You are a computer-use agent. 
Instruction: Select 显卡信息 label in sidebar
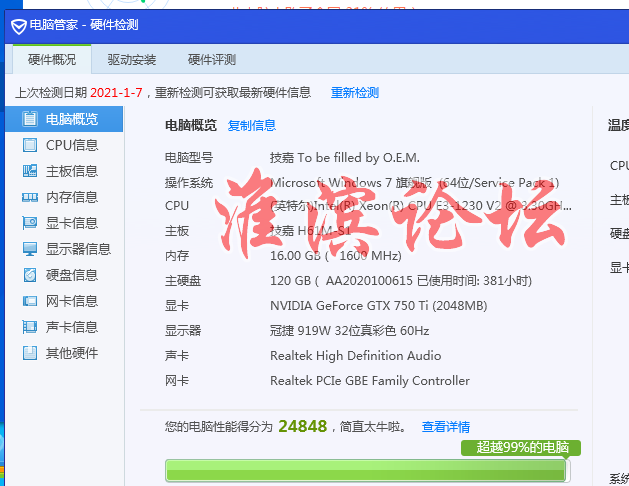tap(72, 223)
